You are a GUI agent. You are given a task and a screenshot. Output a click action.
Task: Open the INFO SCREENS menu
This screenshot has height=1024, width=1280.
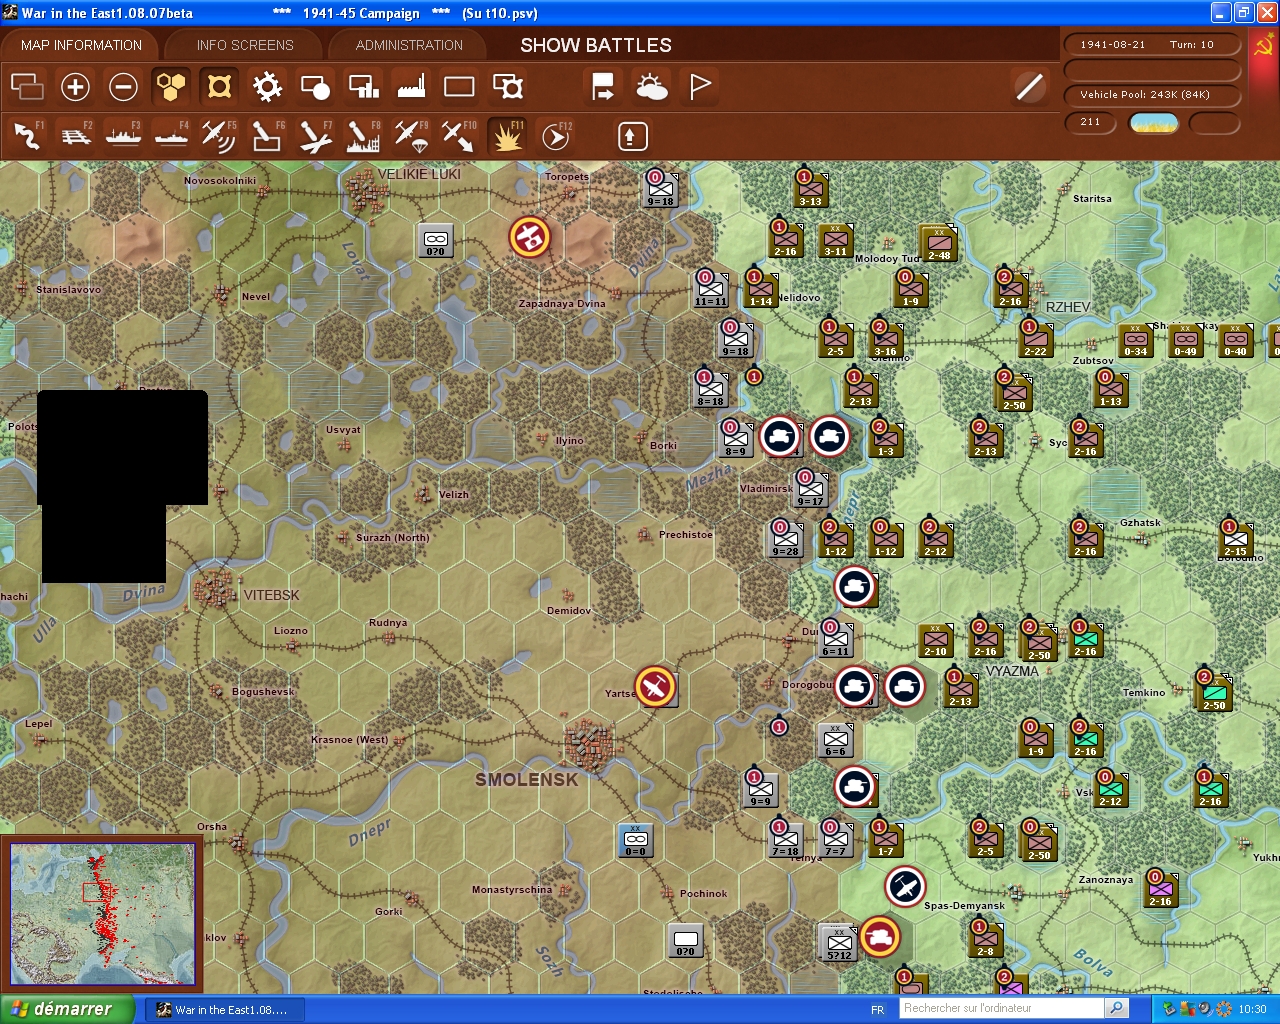pos(244,44)
